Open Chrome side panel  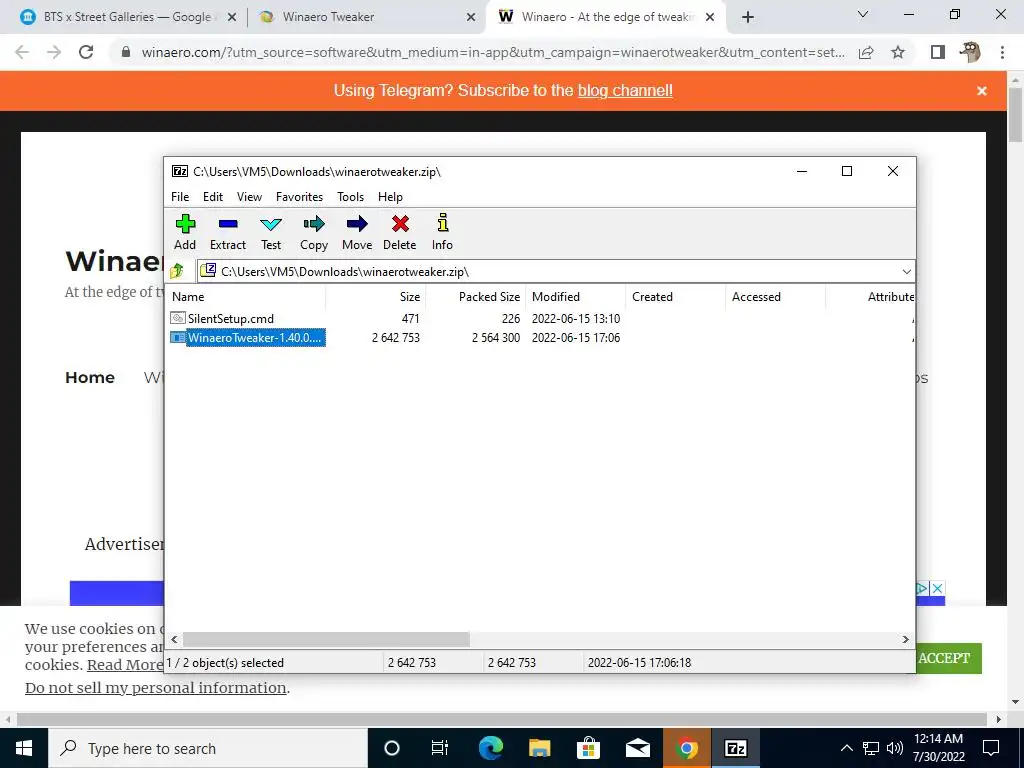coord(938,52)
